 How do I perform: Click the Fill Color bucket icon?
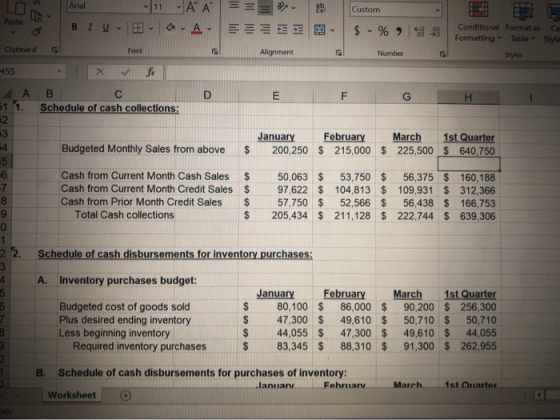(x=171, y=28)
